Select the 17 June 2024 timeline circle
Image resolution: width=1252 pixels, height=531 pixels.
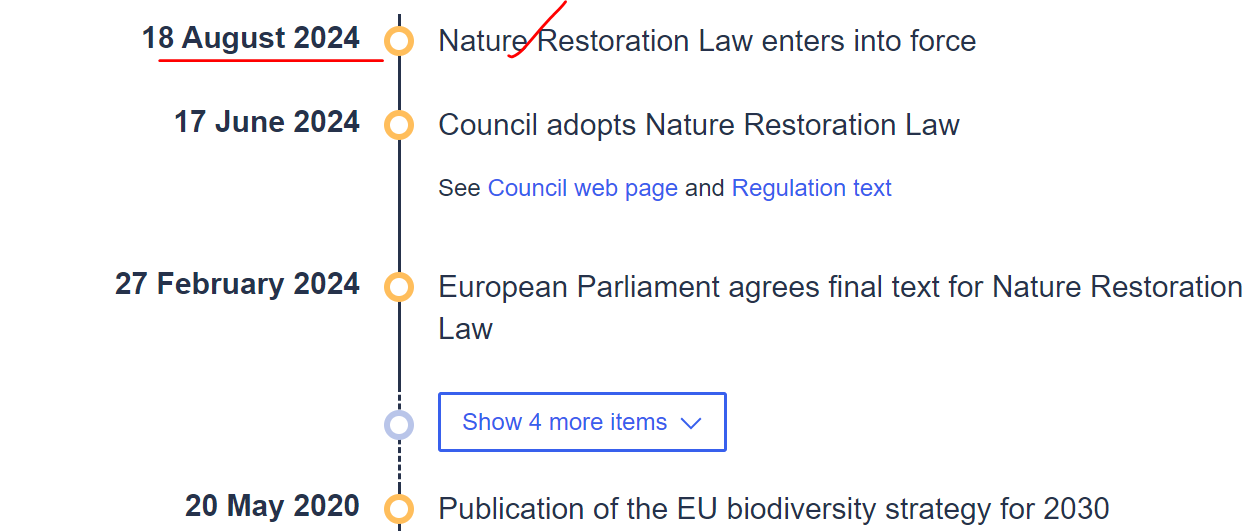coord(399,125)
